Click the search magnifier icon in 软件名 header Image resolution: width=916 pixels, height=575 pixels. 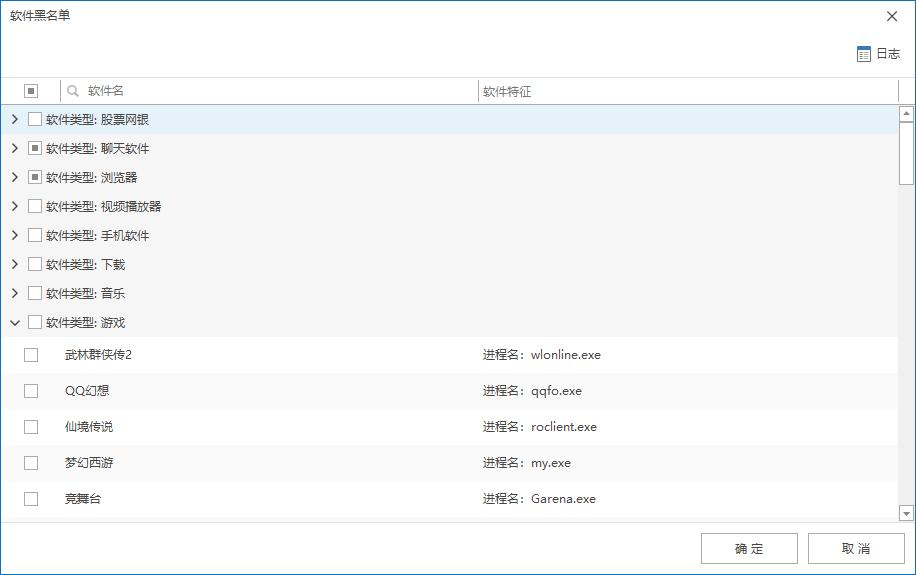[73, 91]
